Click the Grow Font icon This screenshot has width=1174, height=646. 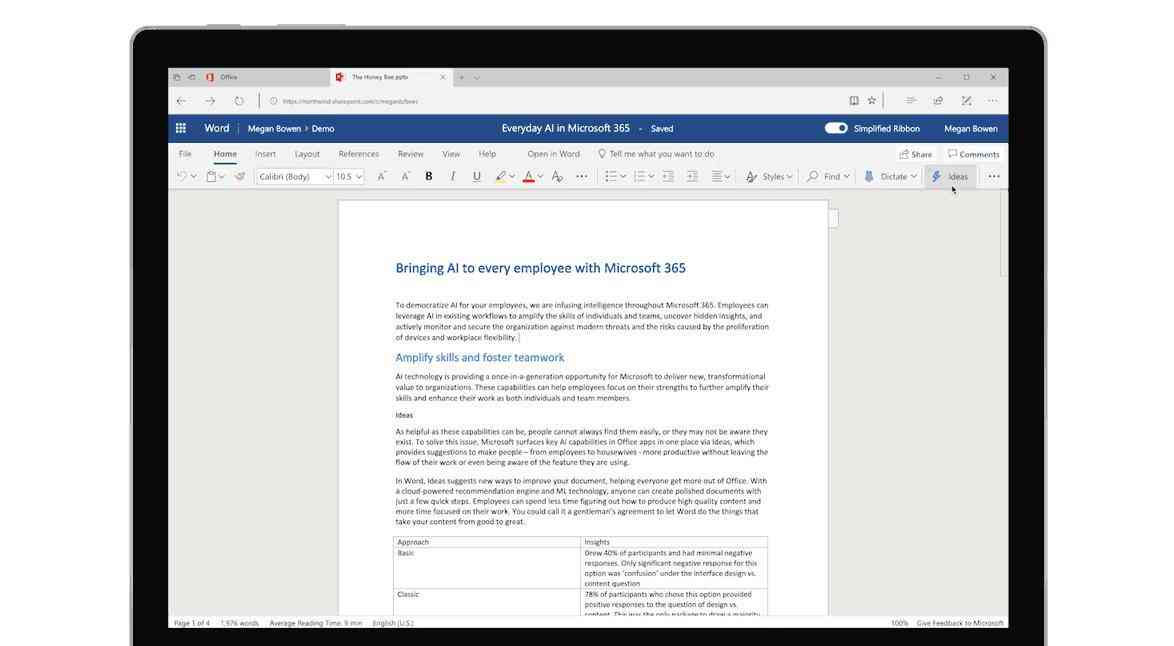tap(381, 177)
